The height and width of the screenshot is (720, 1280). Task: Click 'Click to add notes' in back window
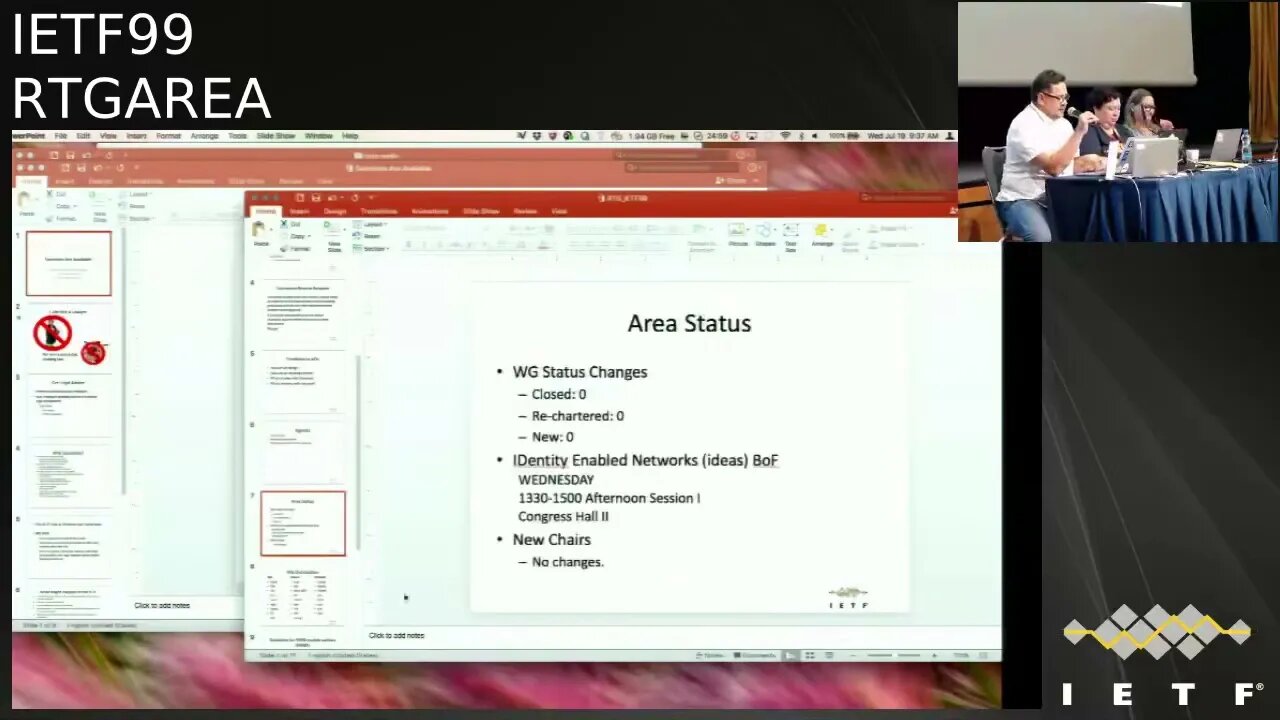click(x=161, y=606)
